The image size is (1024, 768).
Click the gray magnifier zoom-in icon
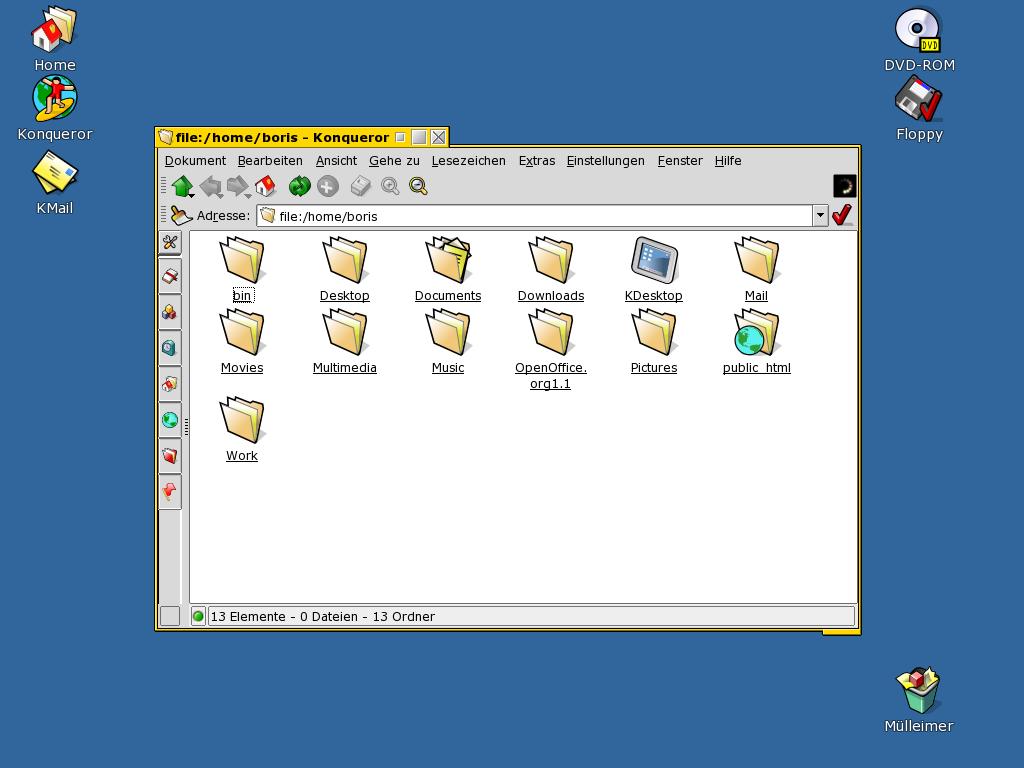coord(390,187)
